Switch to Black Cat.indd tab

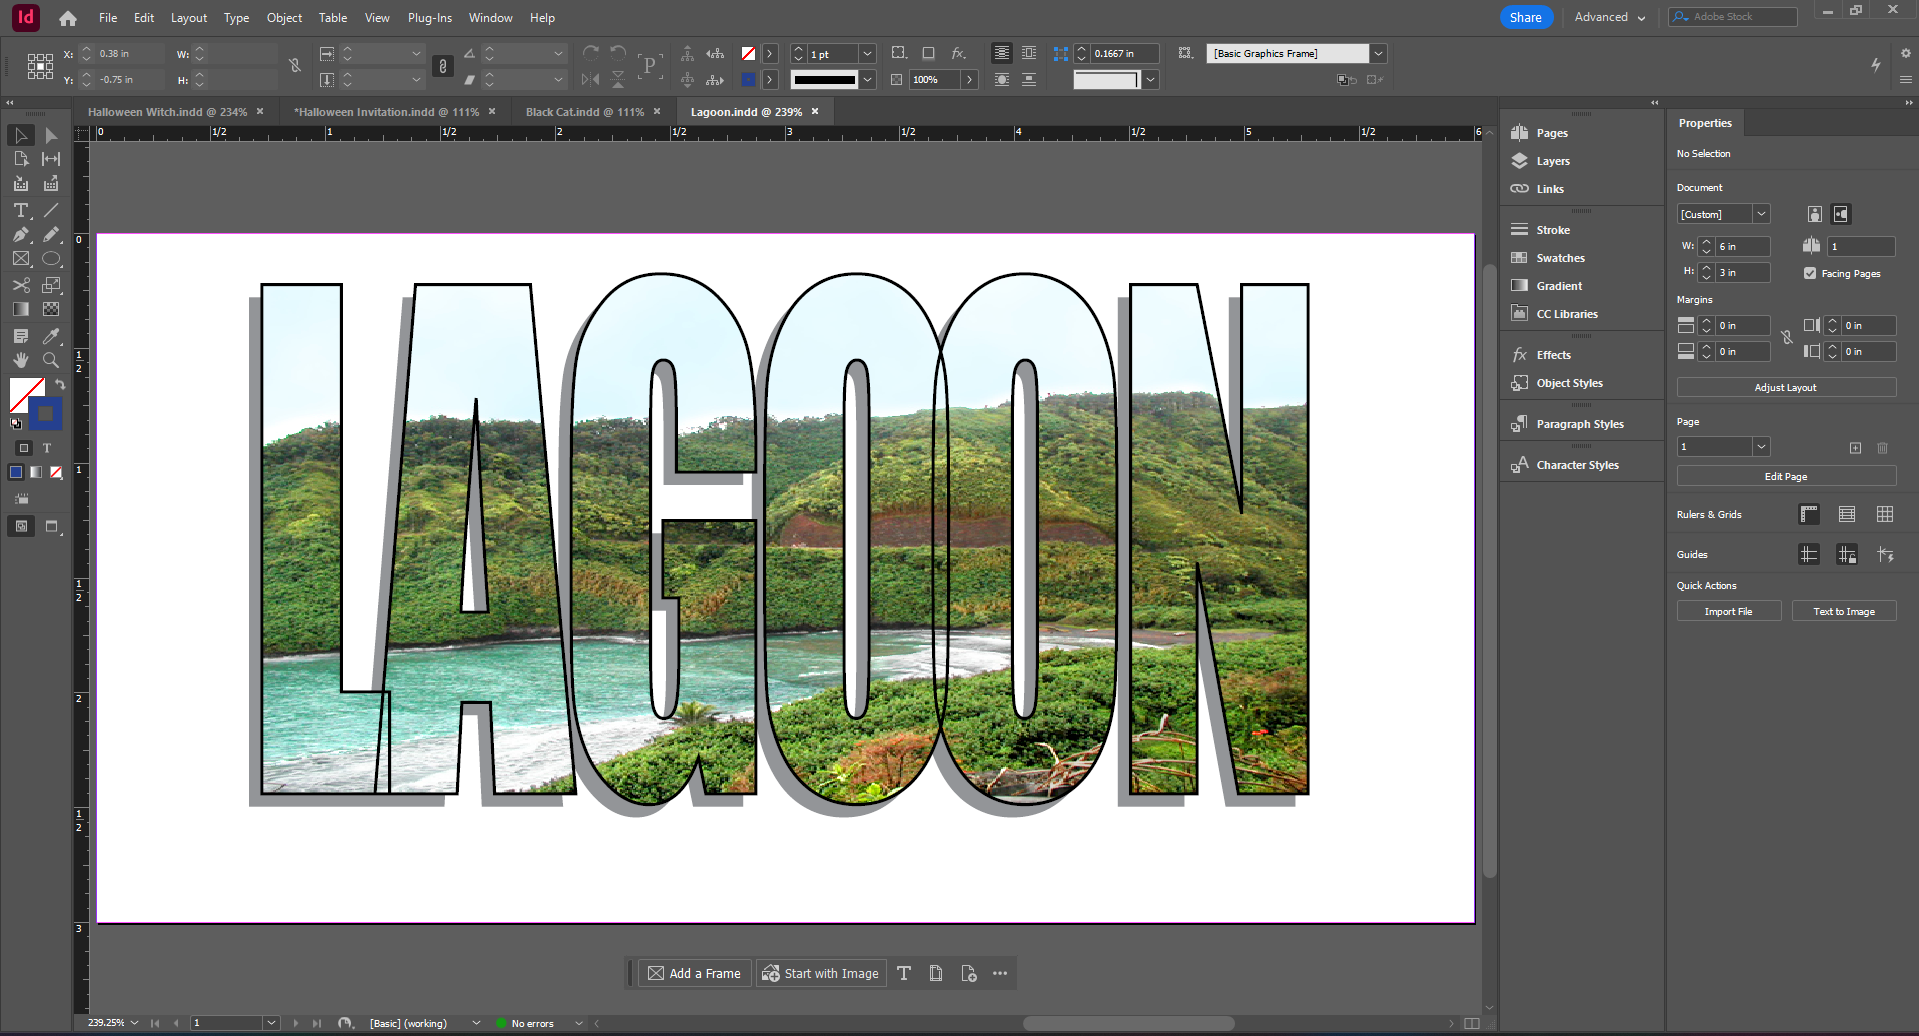tap(585, 112)
